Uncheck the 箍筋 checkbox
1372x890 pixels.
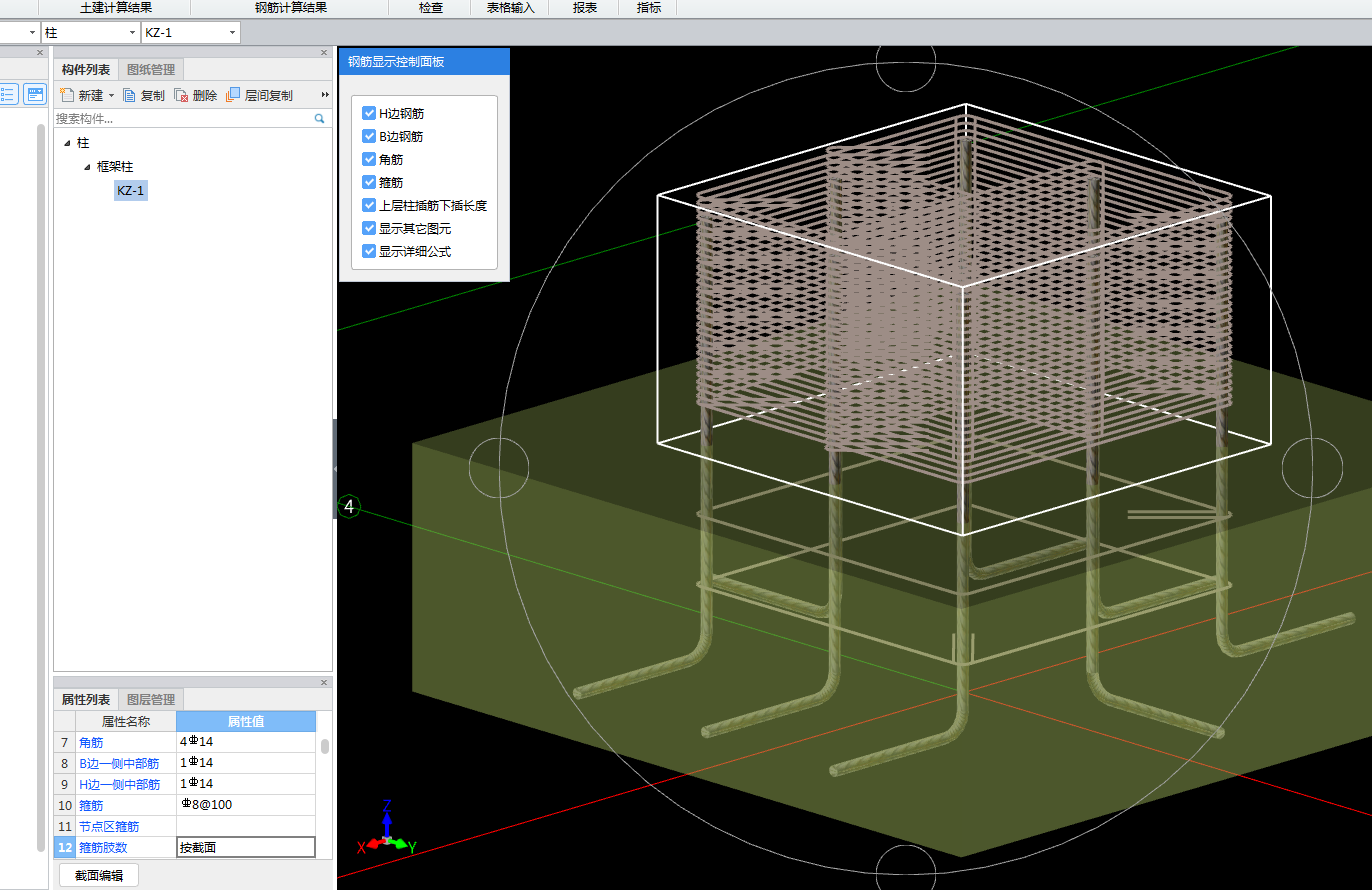click(x=369, y=182)
